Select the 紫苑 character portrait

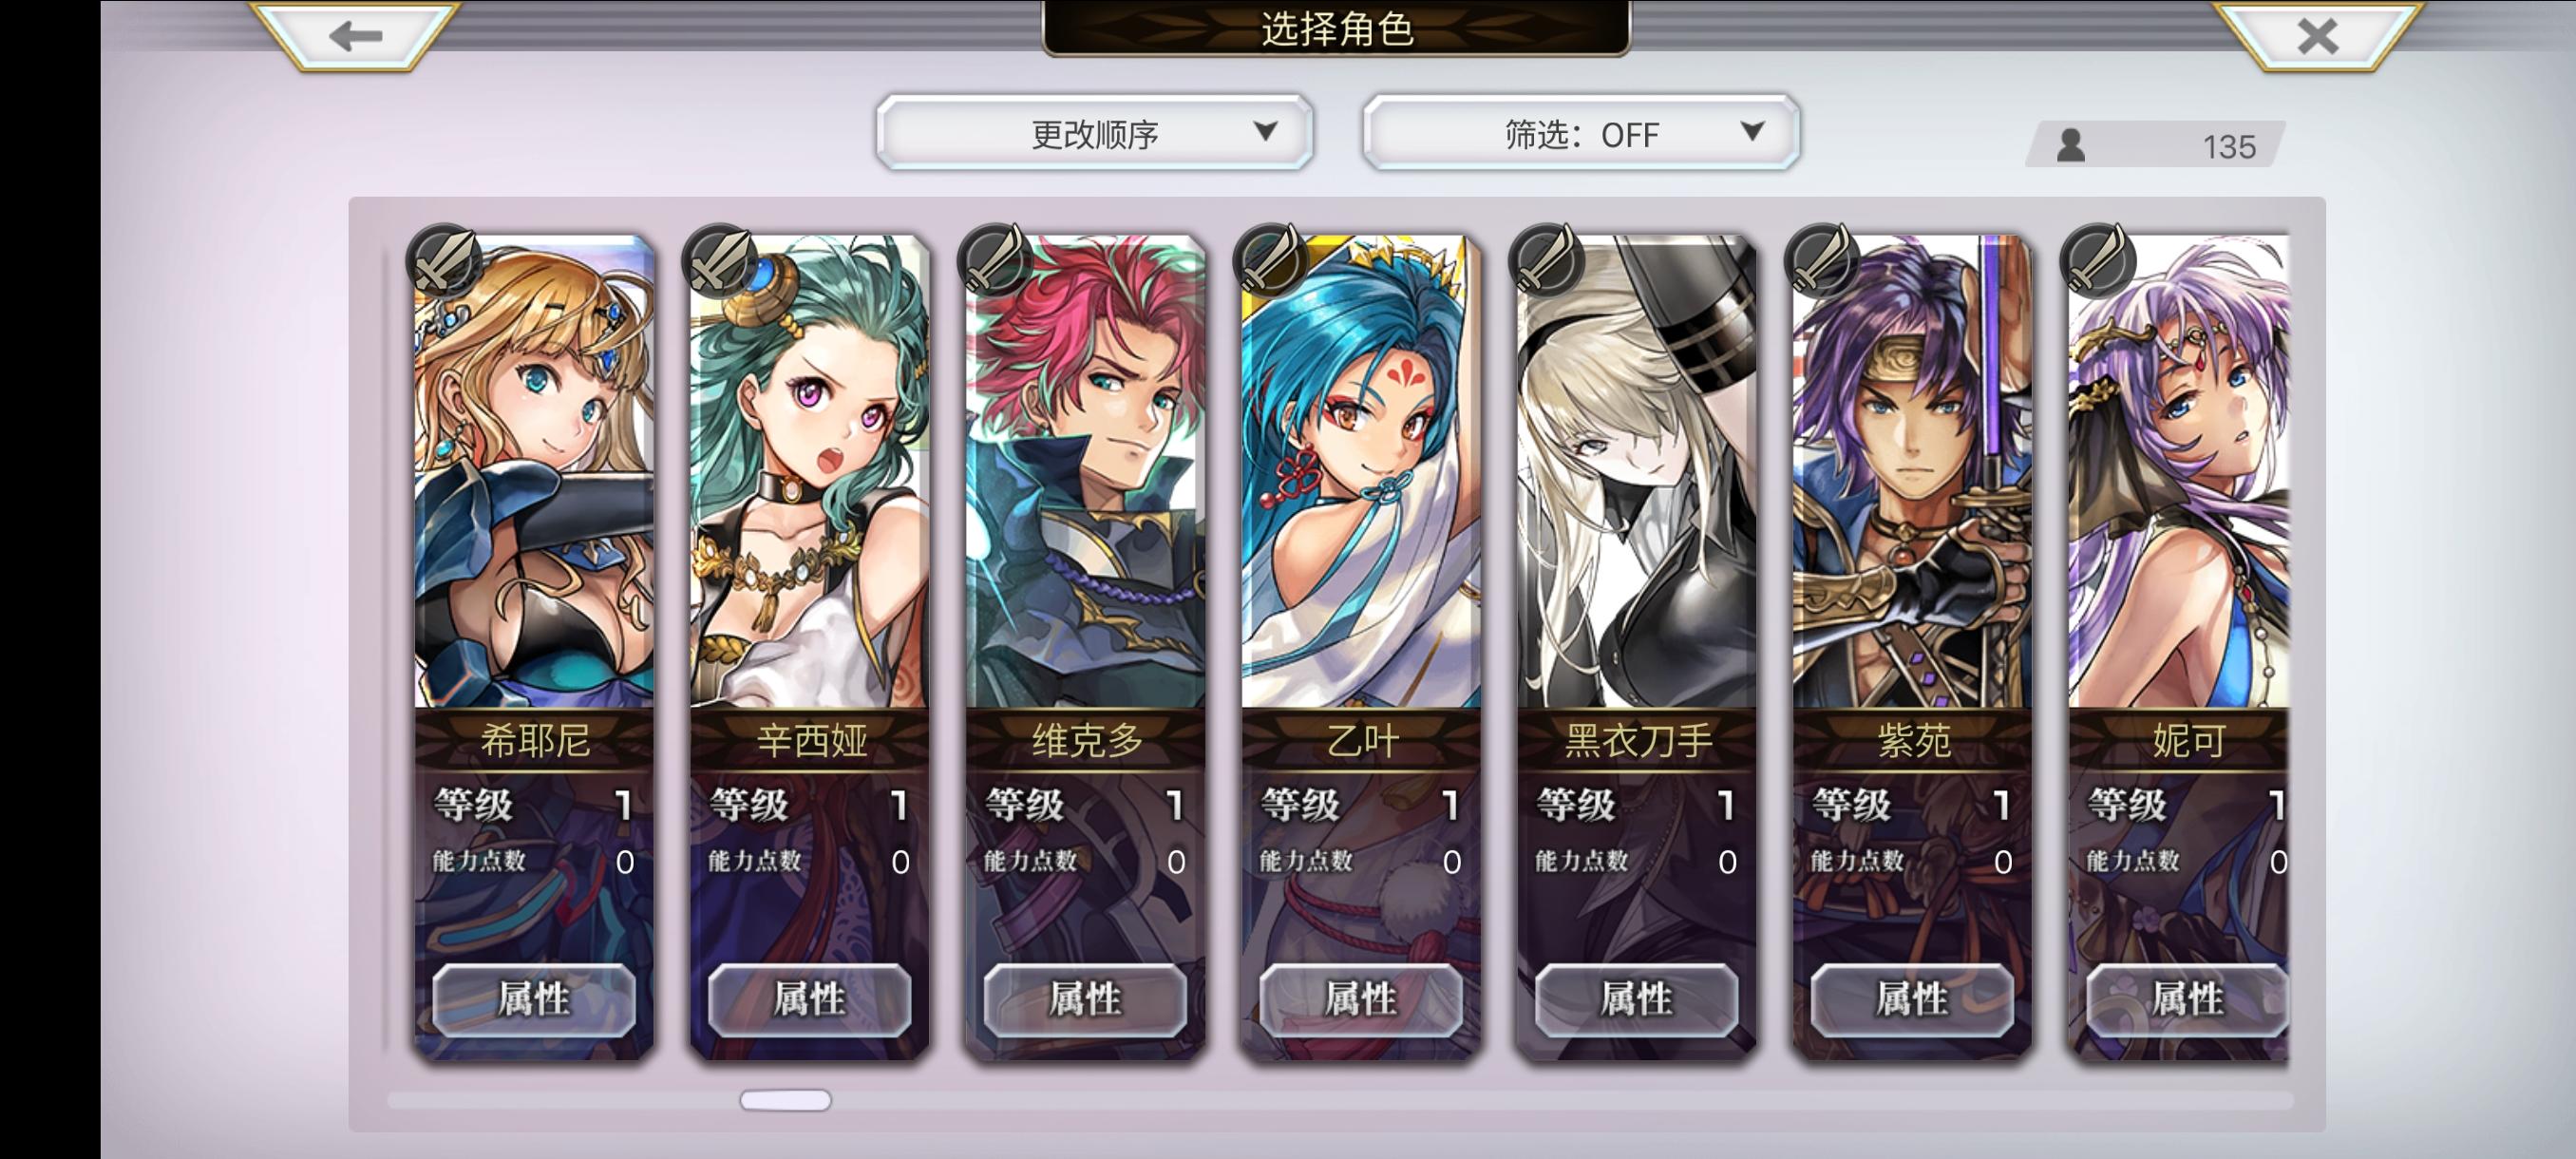1912,471
